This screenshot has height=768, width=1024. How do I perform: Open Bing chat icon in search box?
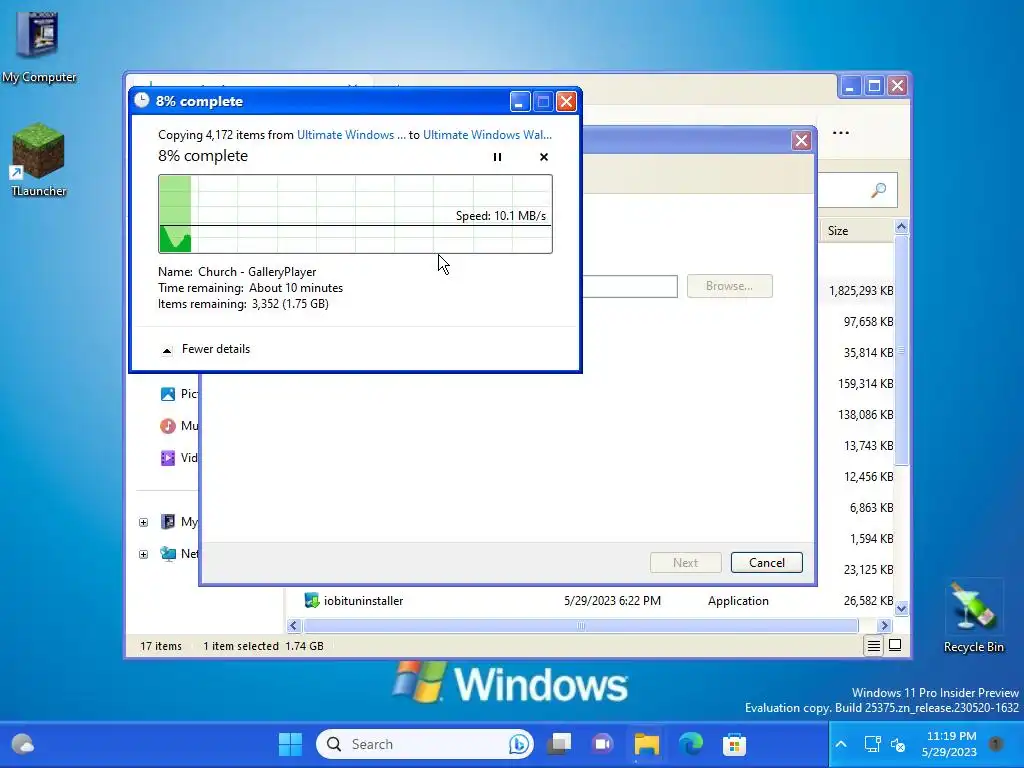coord(519,744)
